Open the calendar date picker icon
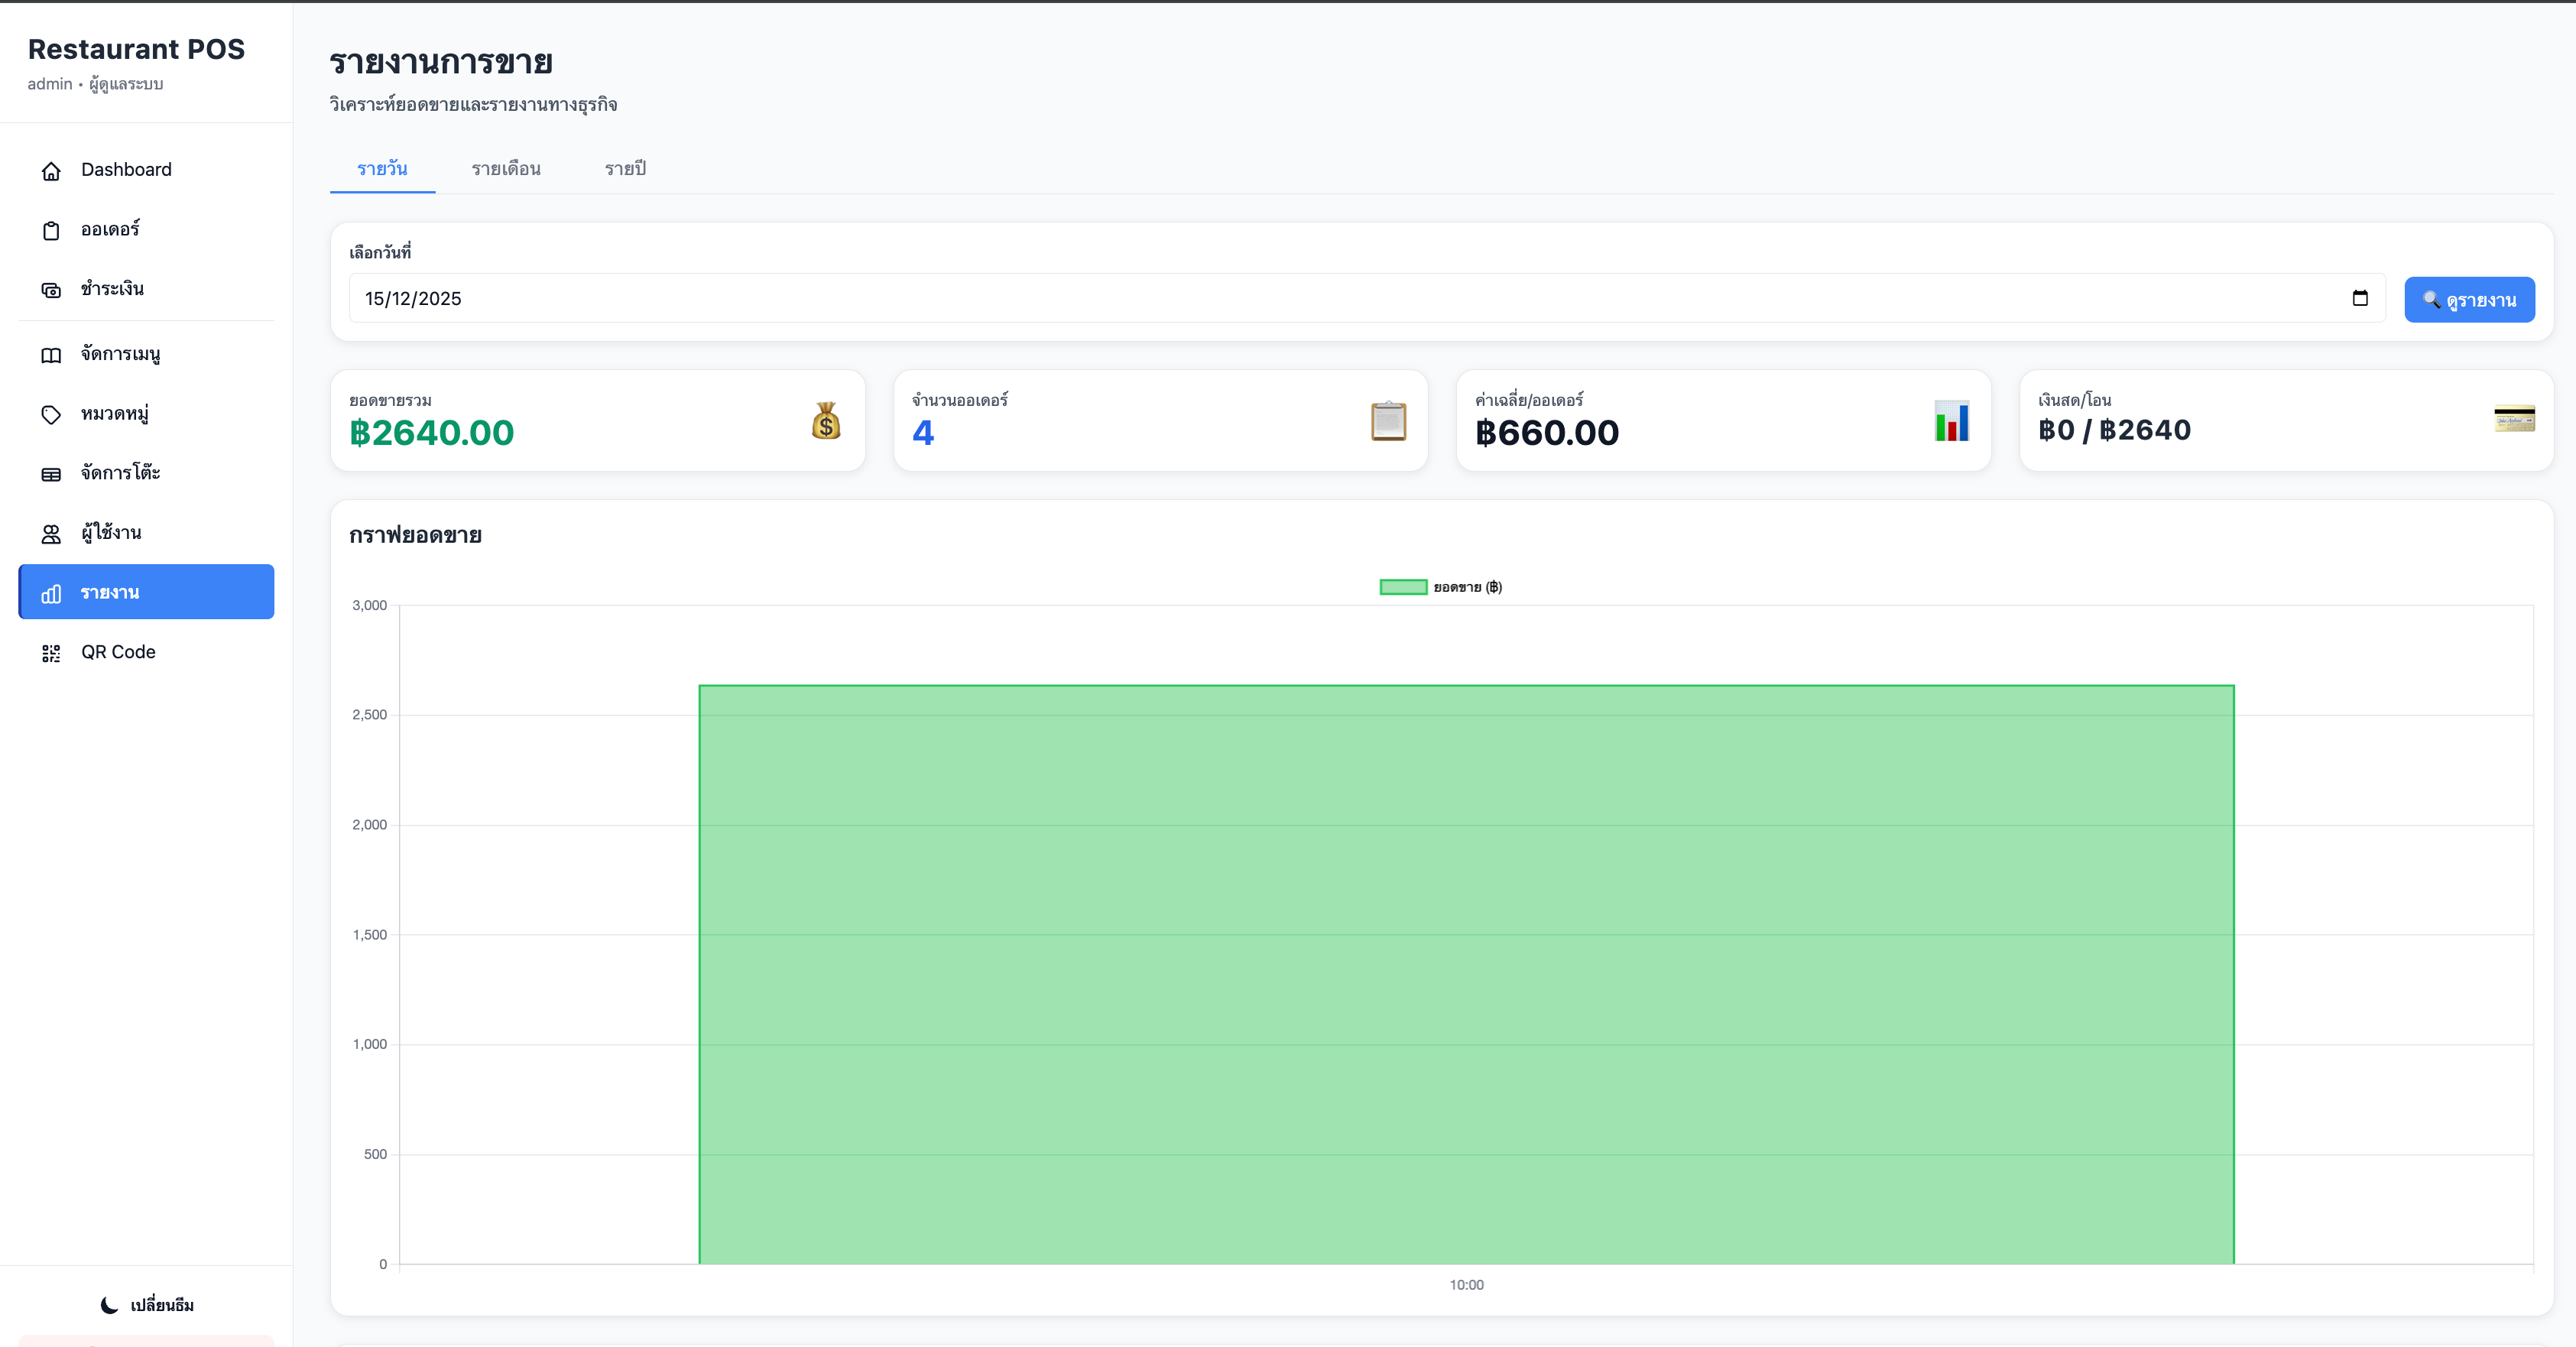 click(2360, 298)
